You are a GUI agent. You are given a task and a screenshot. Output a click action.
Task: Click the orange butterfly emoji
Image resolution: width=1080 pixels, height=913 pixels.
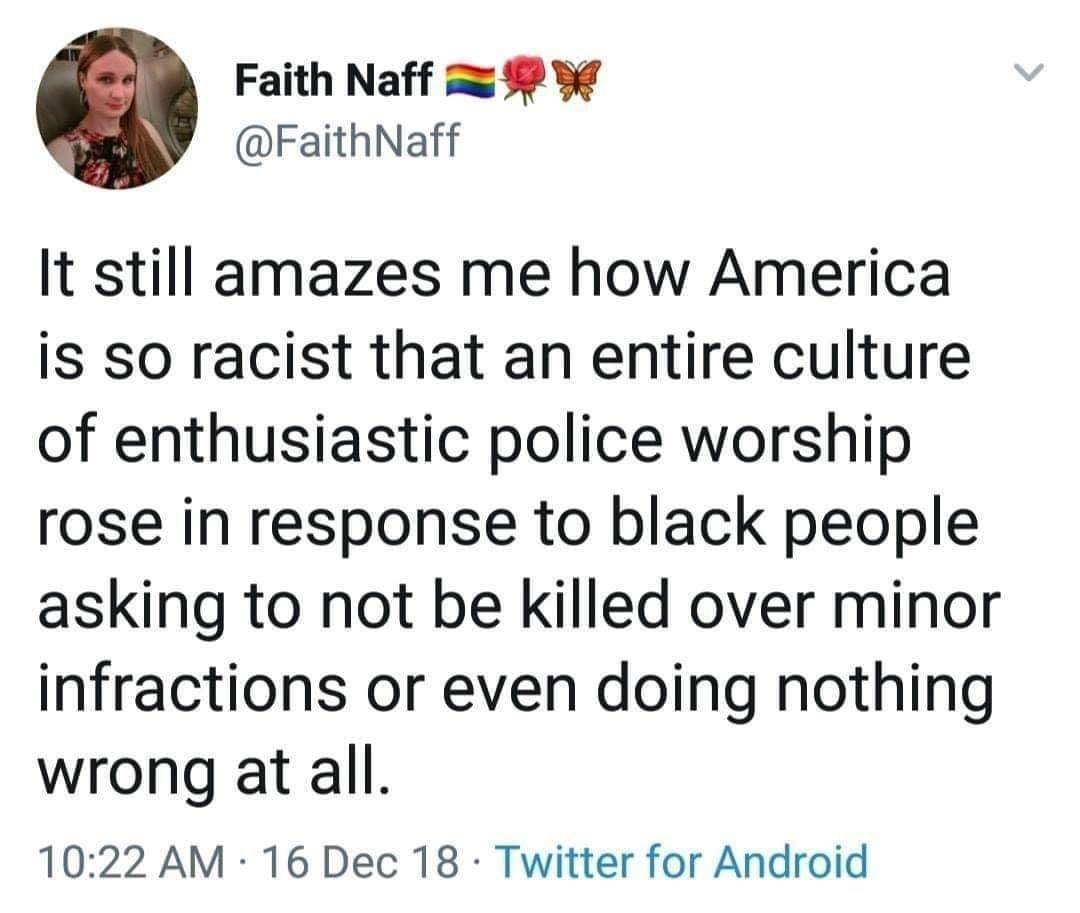[x=578, y=80]
